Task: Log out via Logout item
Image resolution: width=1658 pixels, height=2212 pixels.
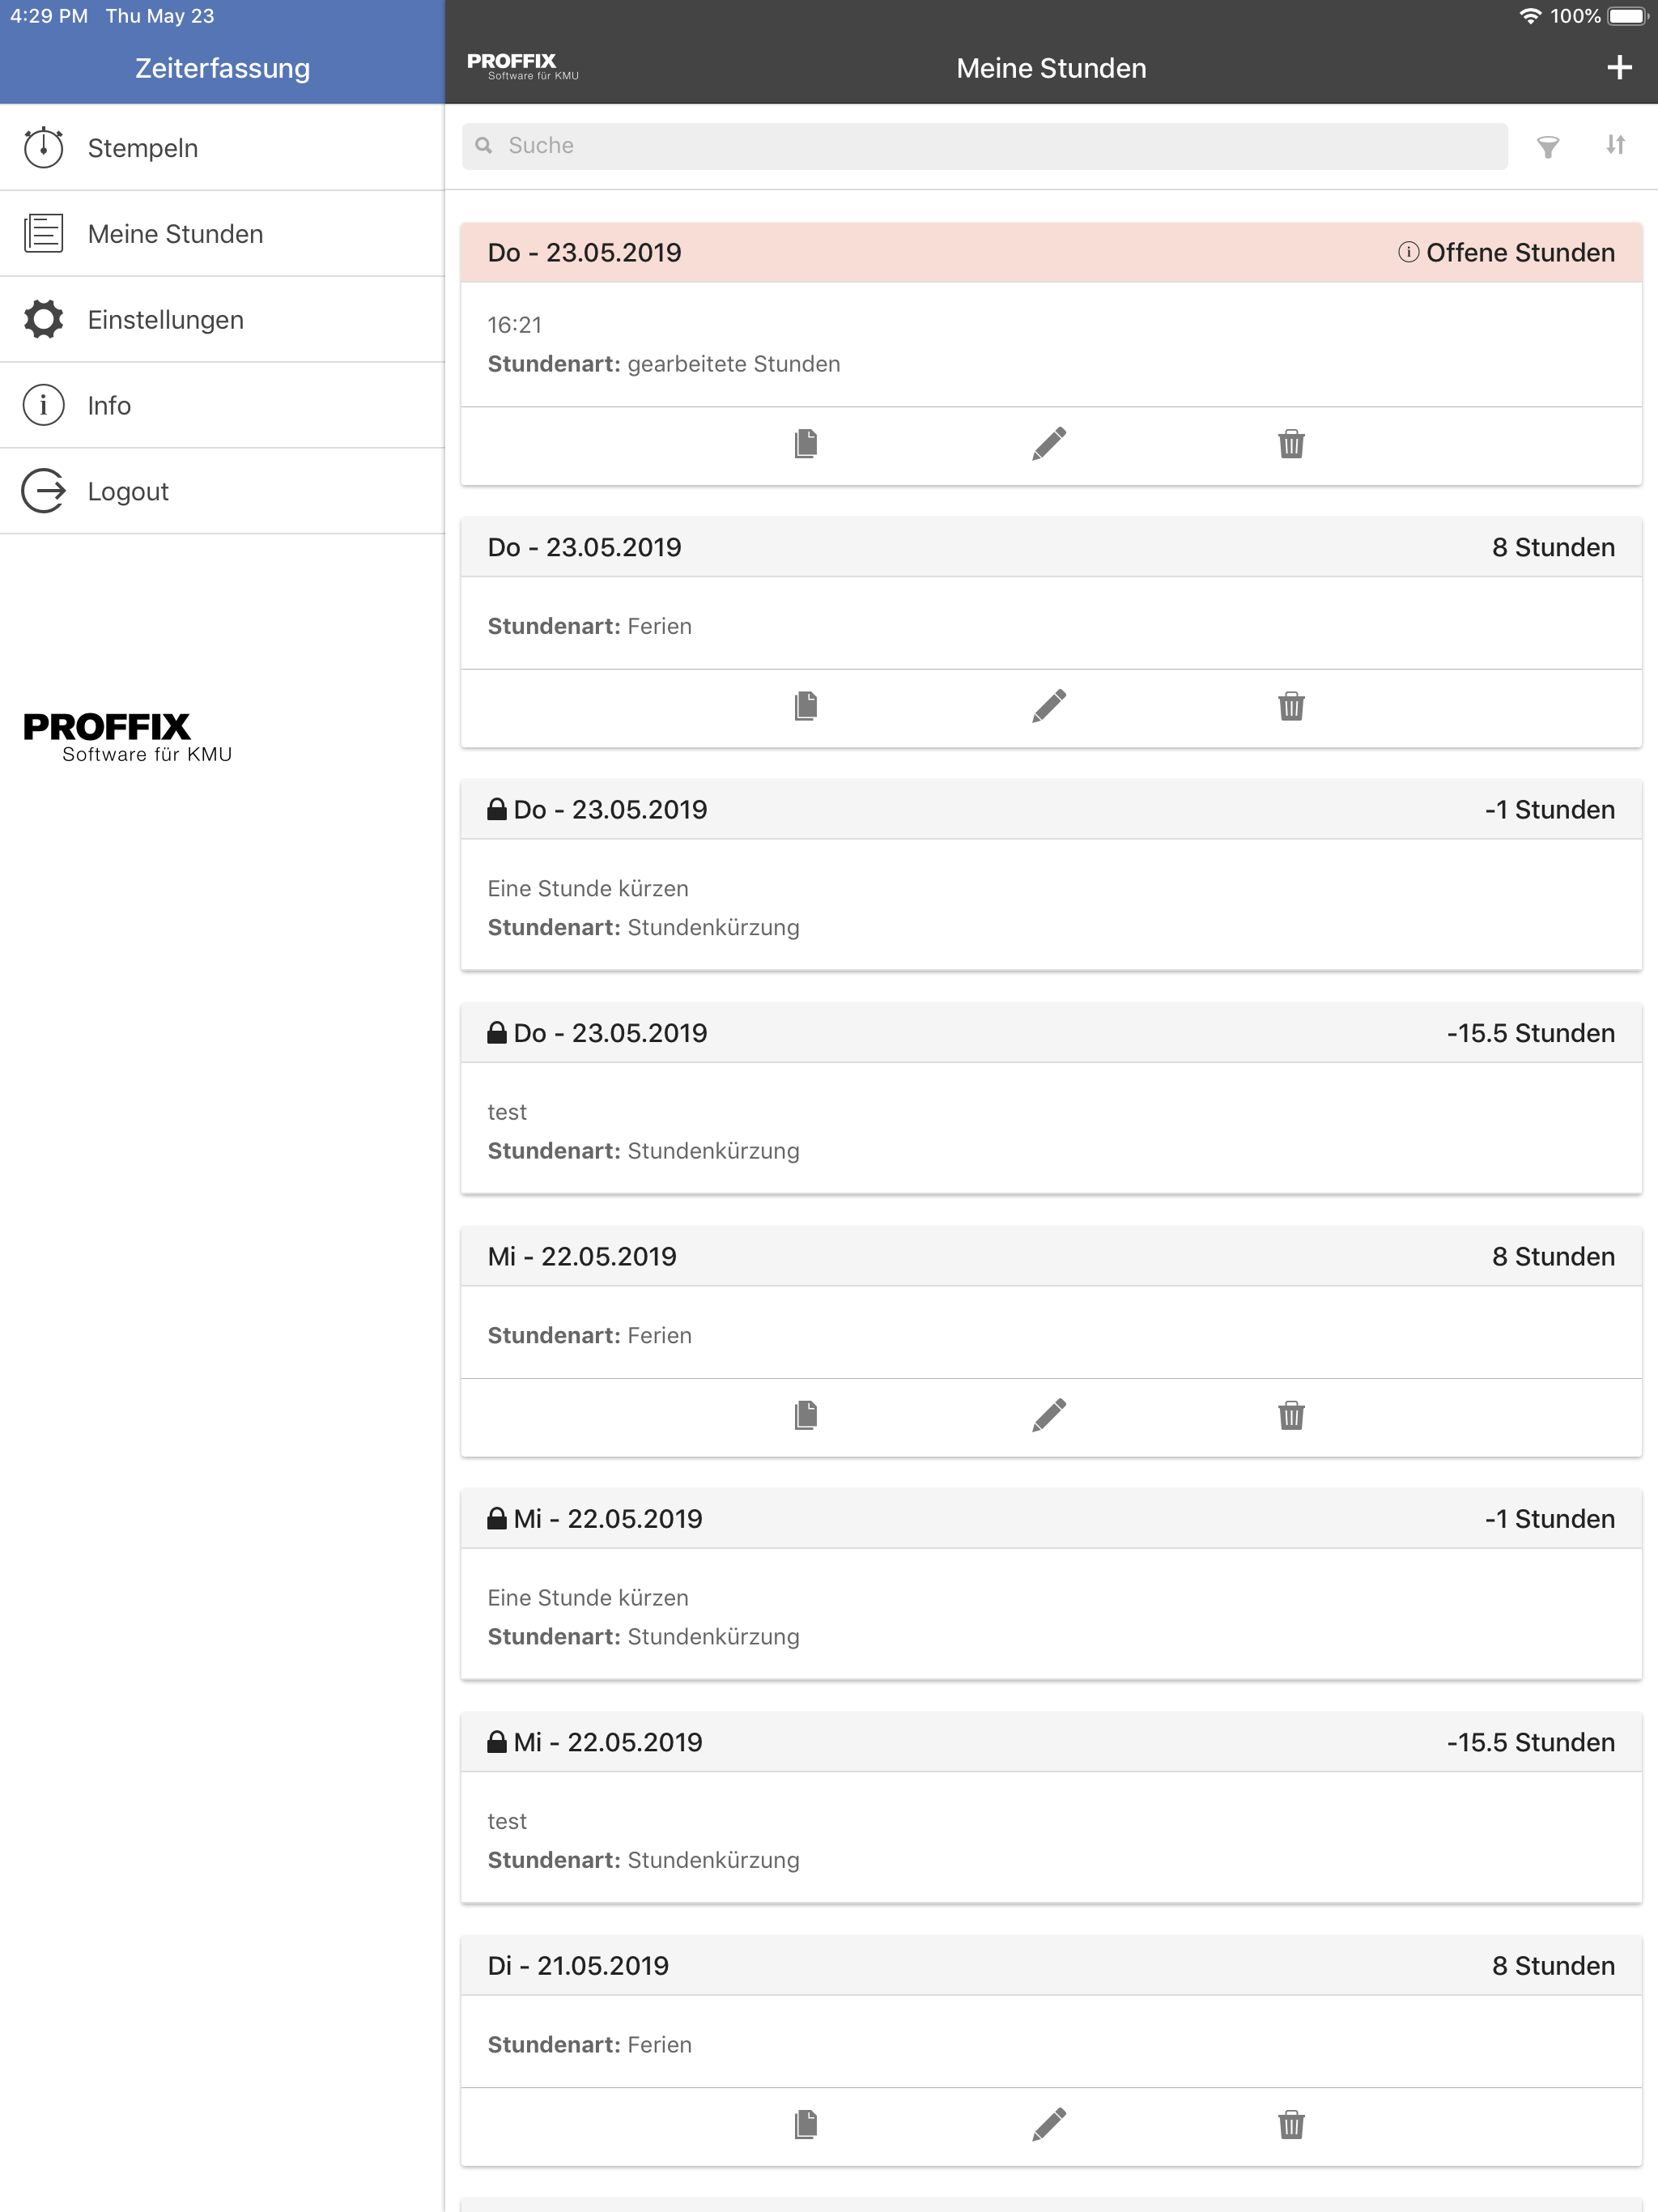Action: [x=128, y=492]
